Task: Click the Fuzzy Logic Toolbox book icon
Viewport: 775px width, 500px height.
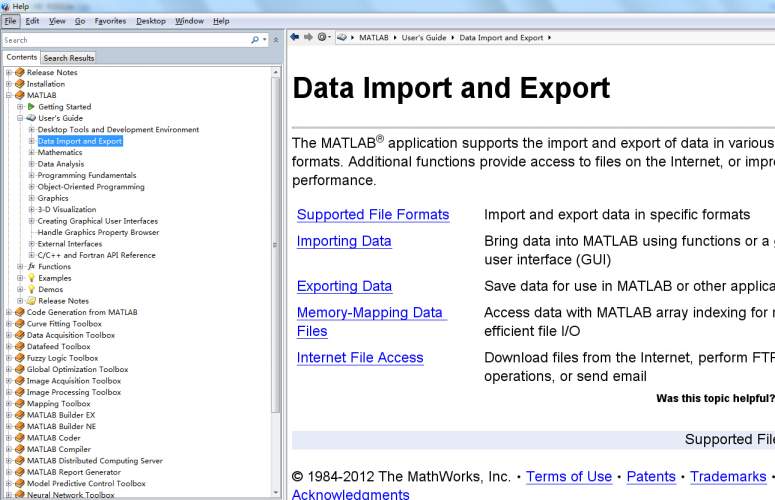Action: (x=20, y=358)
